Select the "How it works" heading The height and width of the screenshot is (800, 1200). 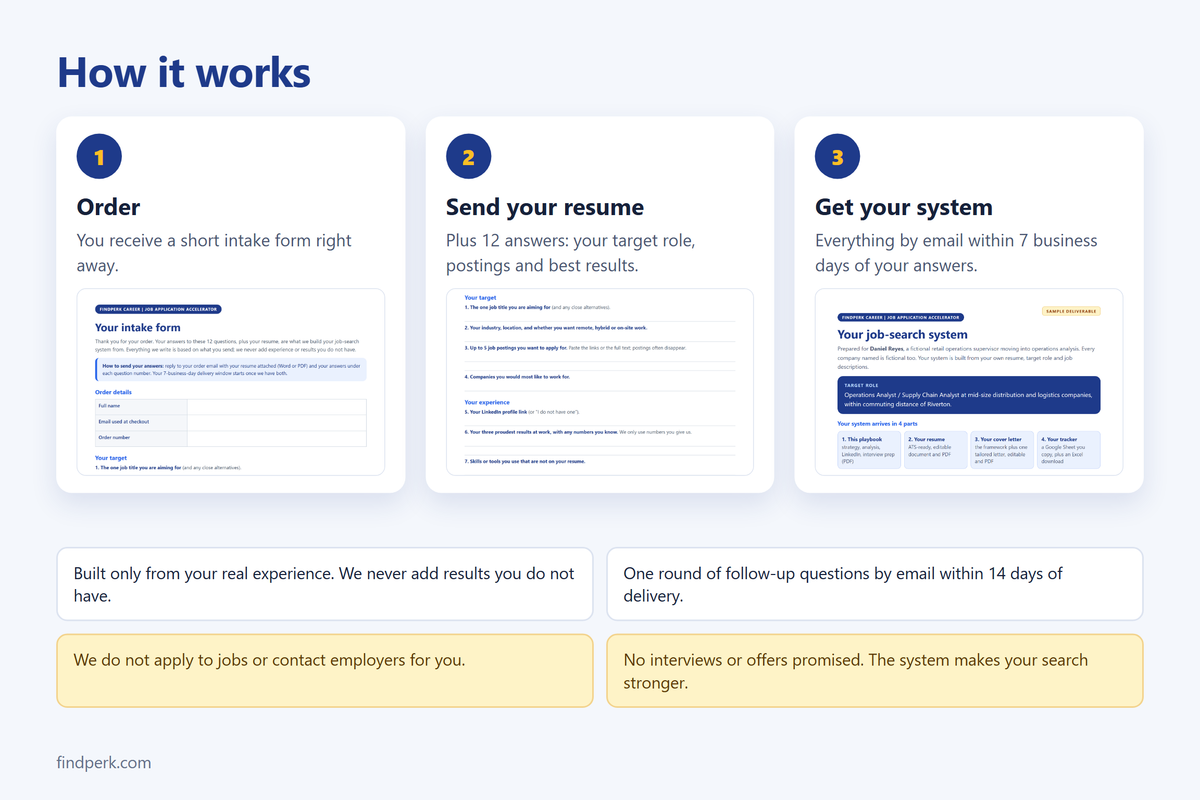click(184, 73)
